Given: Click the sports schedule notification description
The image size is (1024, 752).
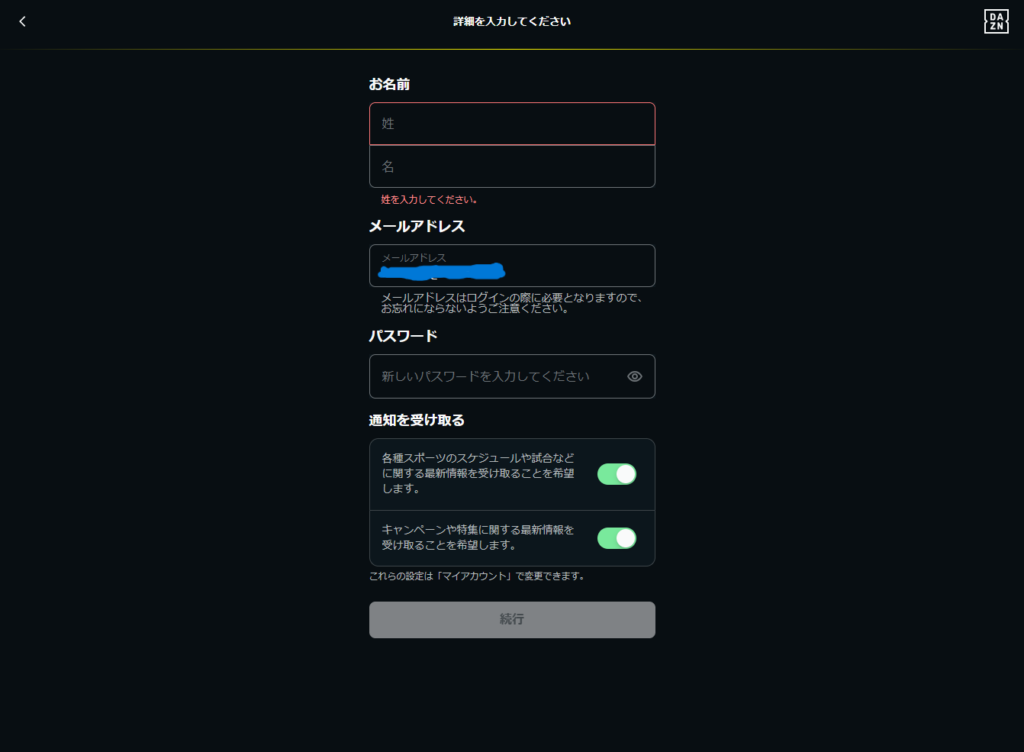Looking at the screenshot, I should (478, 474).
